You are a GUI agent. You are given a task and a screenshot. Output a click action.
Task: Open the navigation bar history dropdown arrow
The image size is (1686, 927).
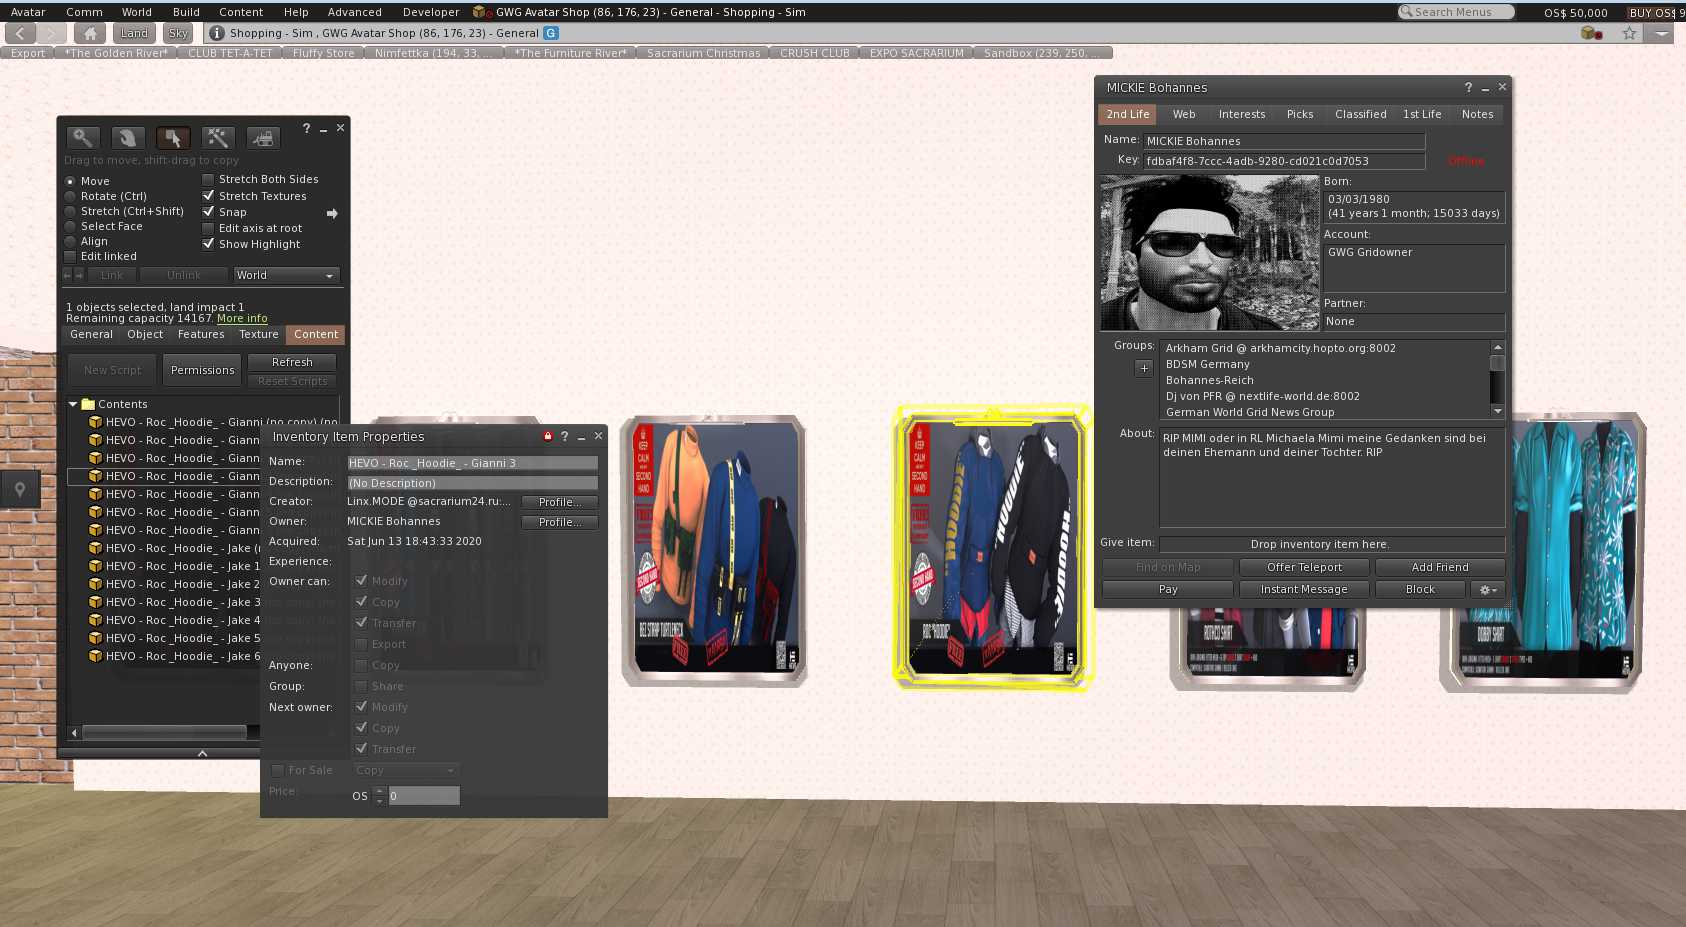1660,33
